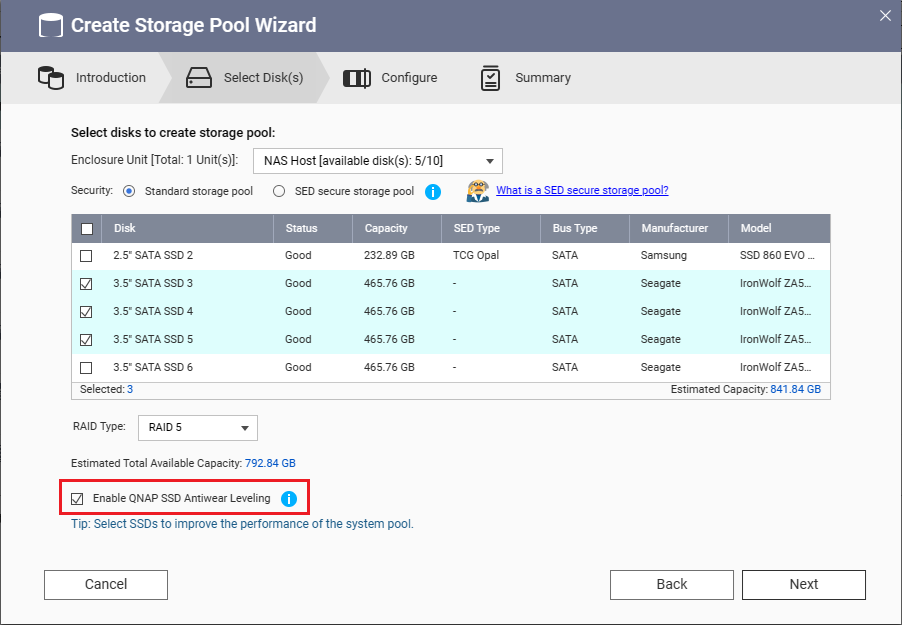Disable QNAP SSD Antiwear Leveling

77,498
